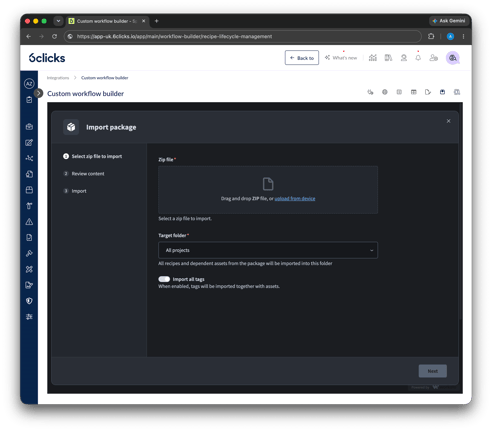Click the Back to button
Viewport: 492px width, 431px height.
(x=302, y=58)
